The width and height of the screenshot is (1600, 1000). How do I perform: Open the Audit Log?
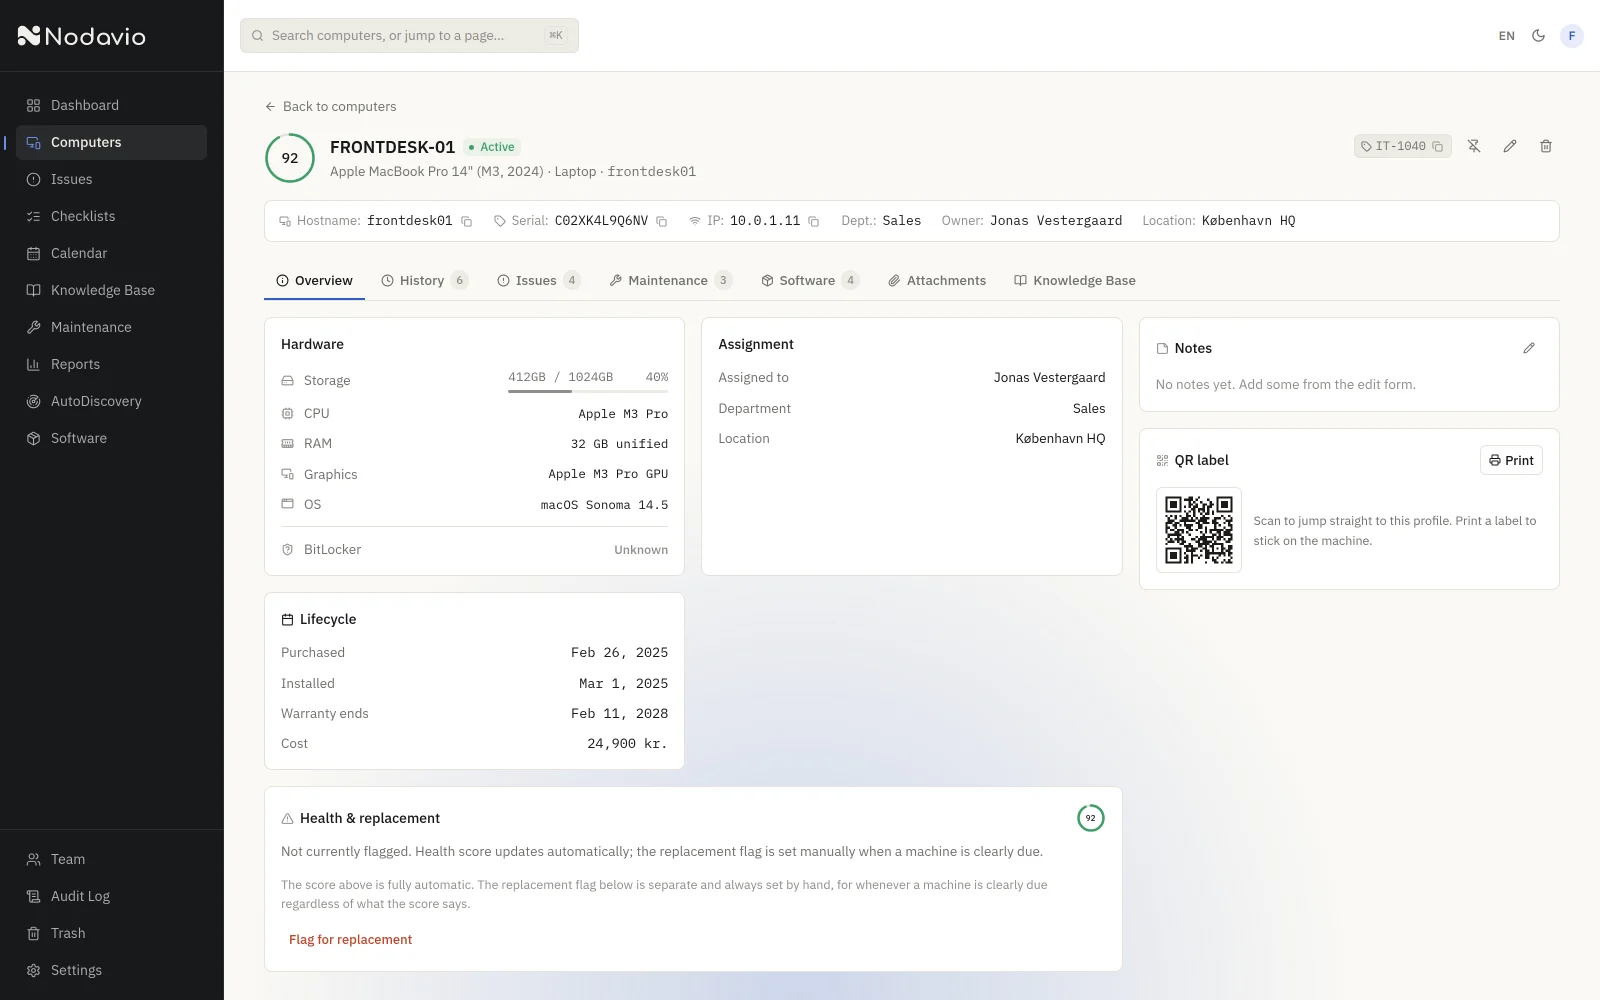(111, 896)
